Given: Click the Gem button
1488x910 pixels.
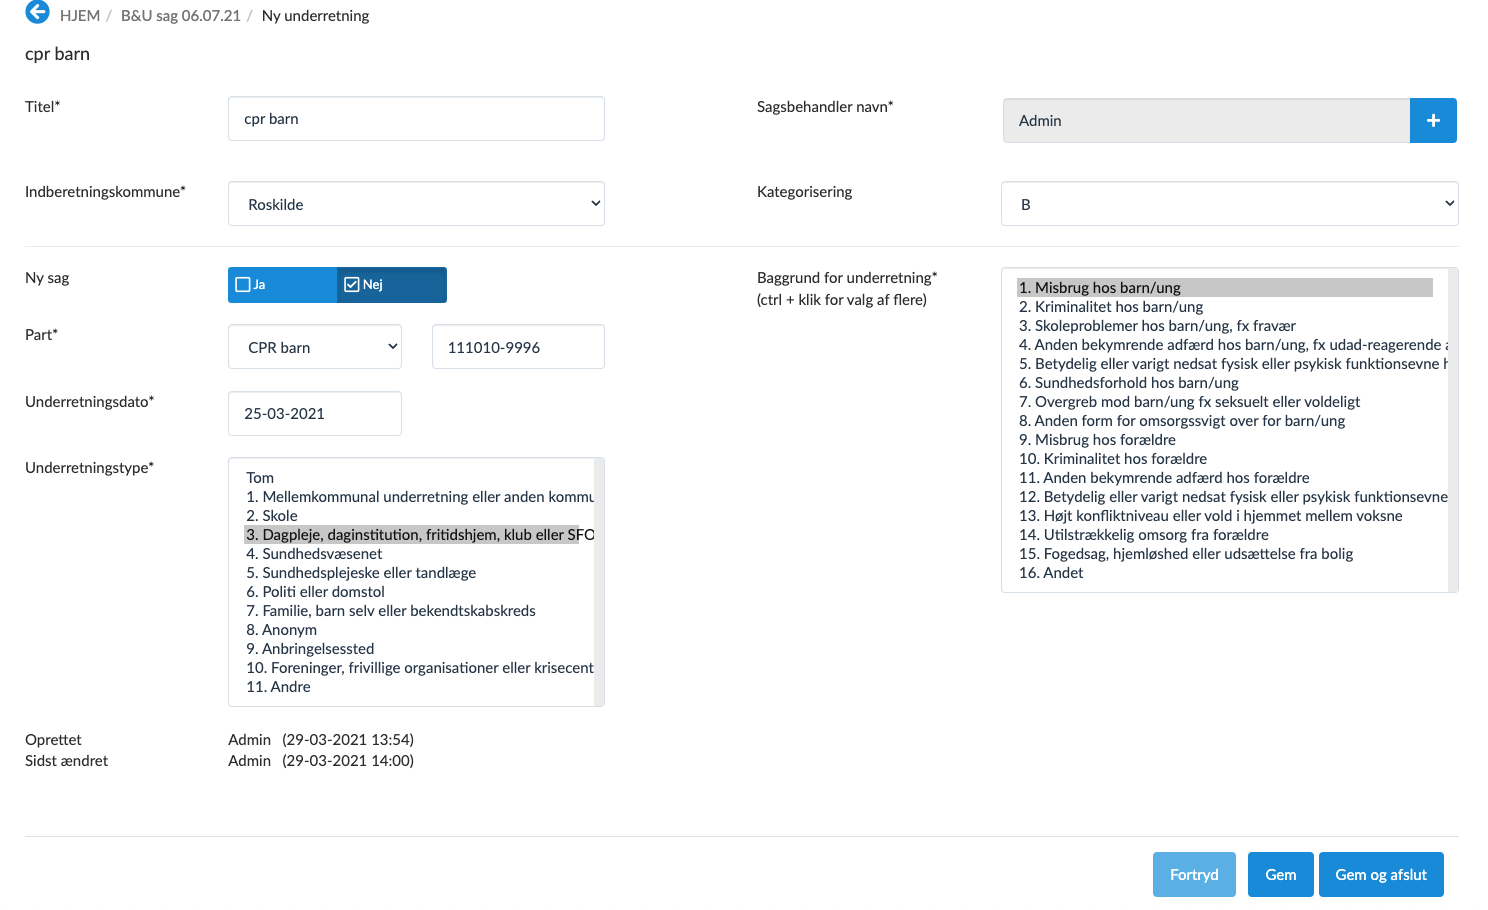Looking at the screenshot, I should coord(1280,875).
